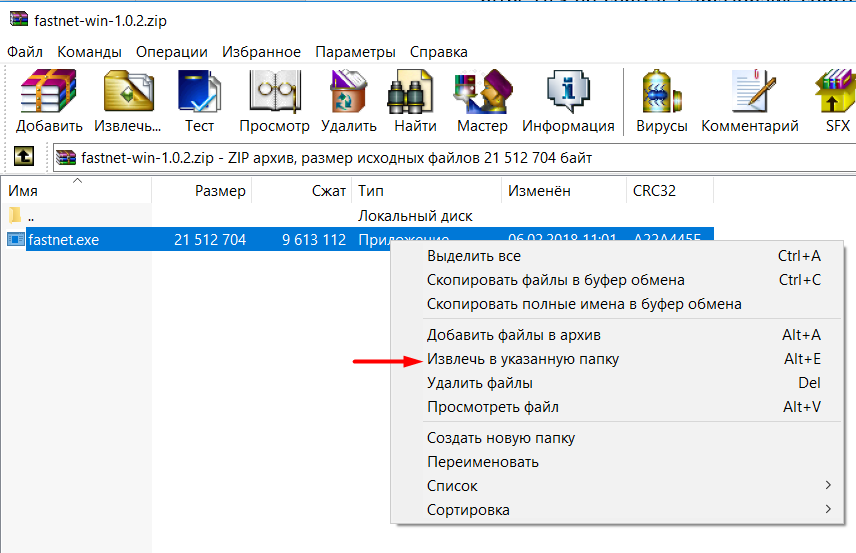Screen dimensions: 856x553
Task: Click the fastnet.exe file icon
Action: coord(16,239)
